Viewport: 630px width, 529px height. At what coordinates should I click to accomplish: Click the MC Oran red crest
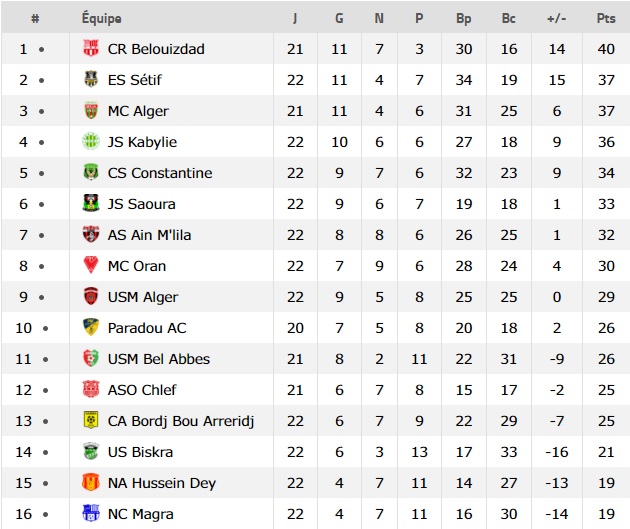pos(91,265)
